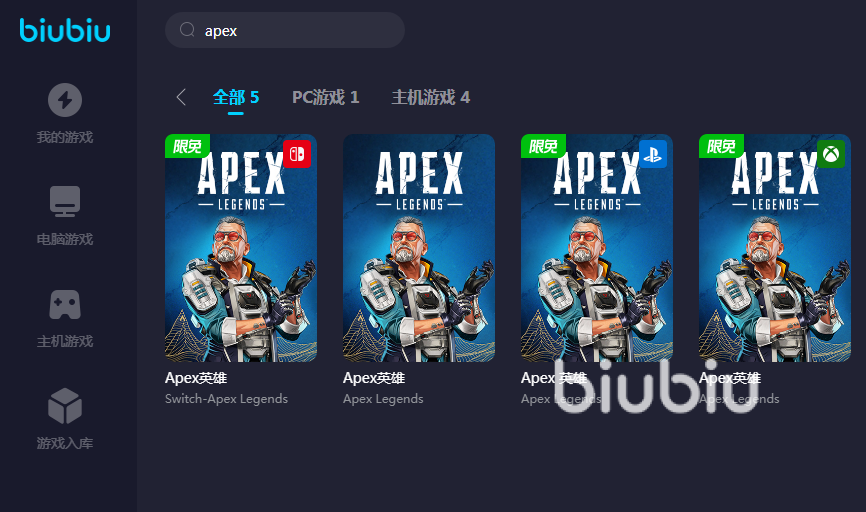The image size is (866, 512).
Task: Click the PlayStation platform badge
Action: point(653,154)
